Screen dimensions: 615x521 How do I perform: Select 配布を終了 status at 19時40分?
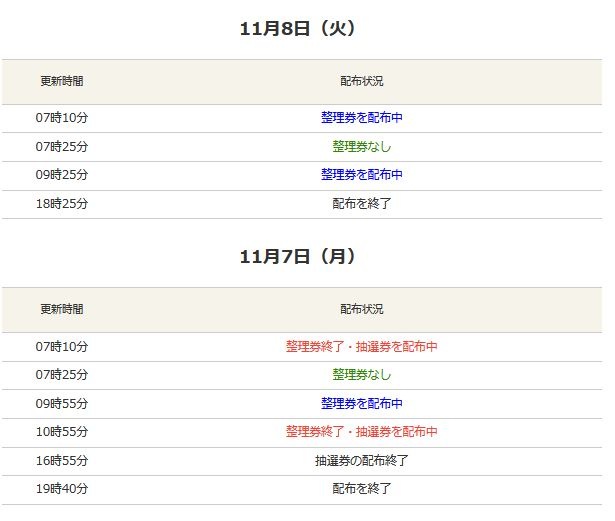pyautogui.click(x=361, y=489)
